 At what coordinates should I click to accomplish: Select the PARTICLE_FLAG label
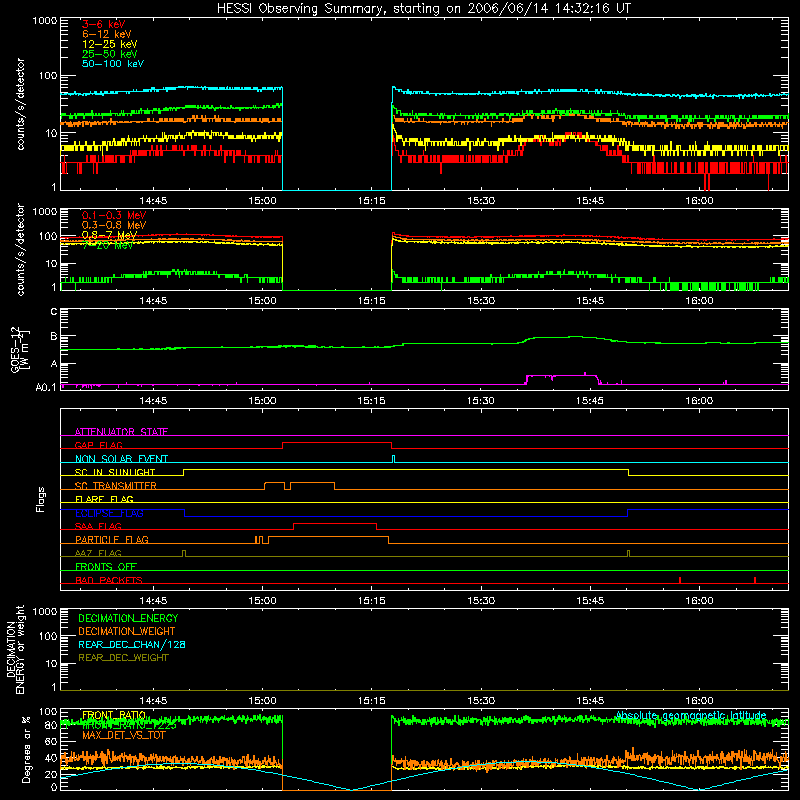tap(112, 540)
